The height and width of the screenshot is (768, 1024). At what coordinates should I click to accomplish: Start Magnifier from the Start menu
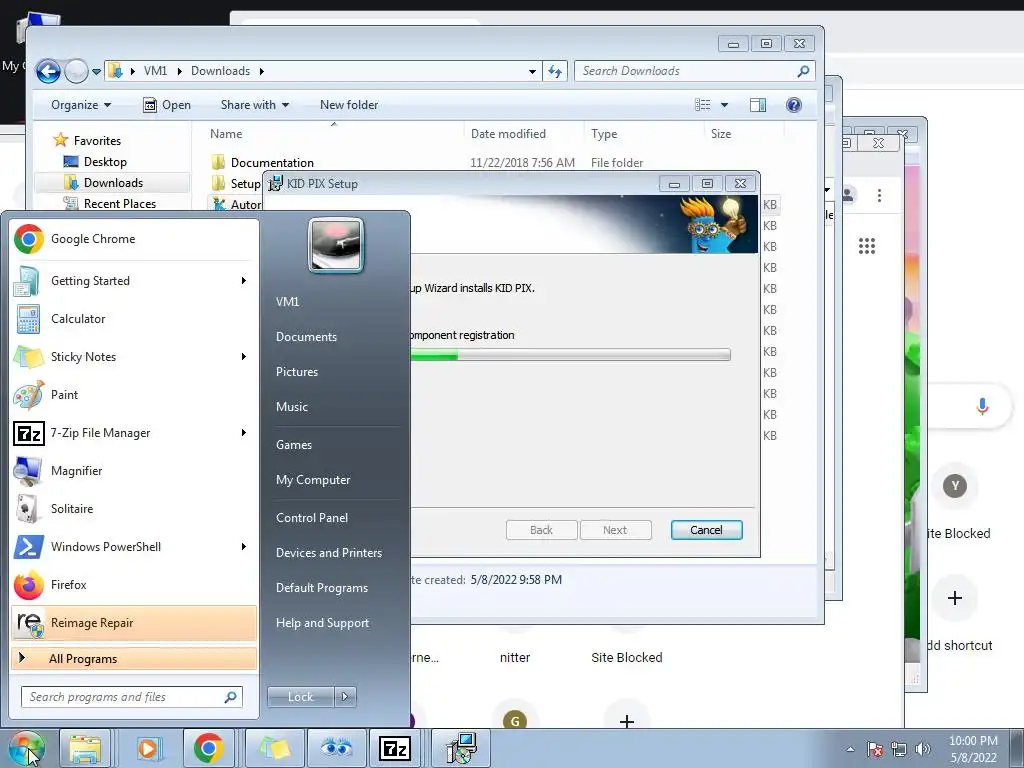pyautogui.click(x=134, y=470)
